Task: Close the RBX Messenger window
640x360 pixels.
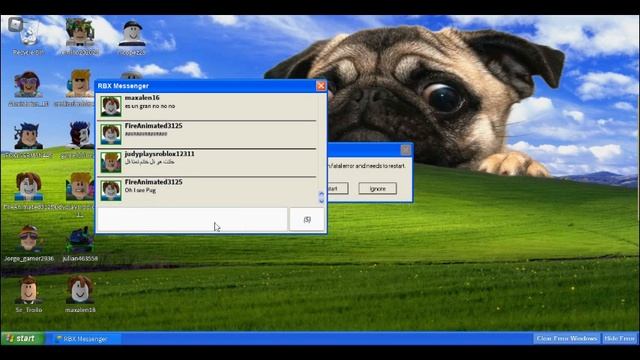Action: point(321,86)
